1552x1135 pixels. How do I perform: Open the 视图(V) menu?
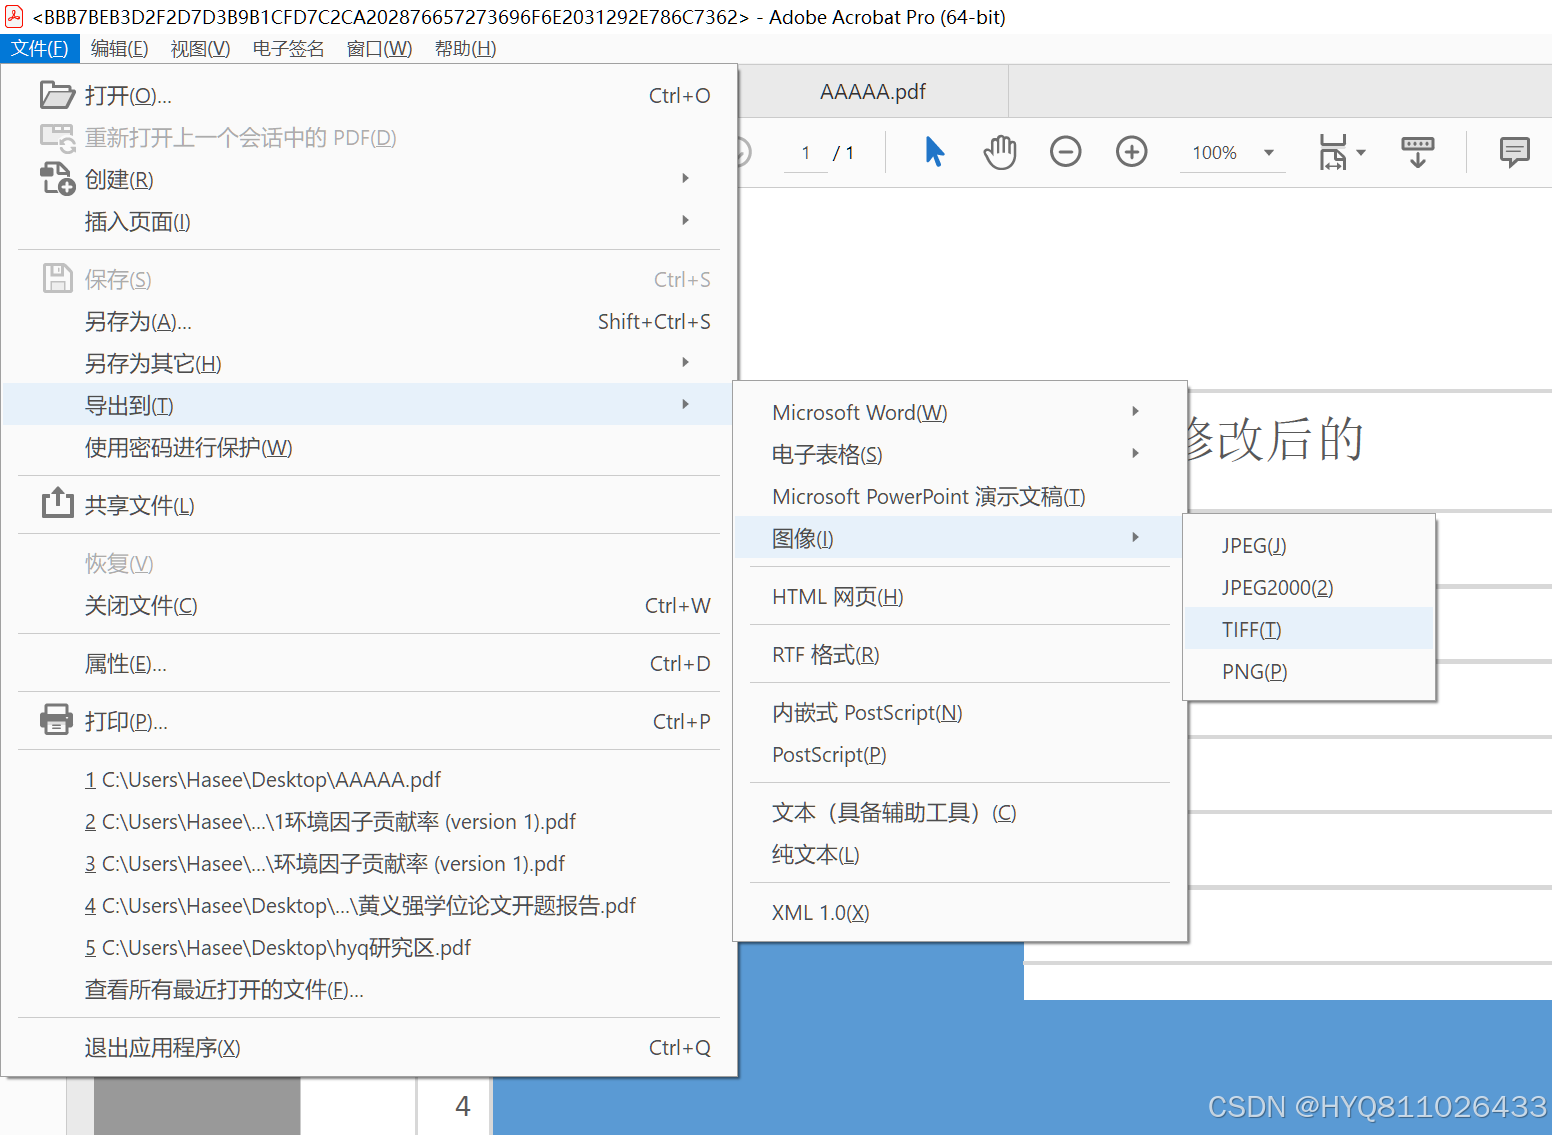[x=200, y=48]
